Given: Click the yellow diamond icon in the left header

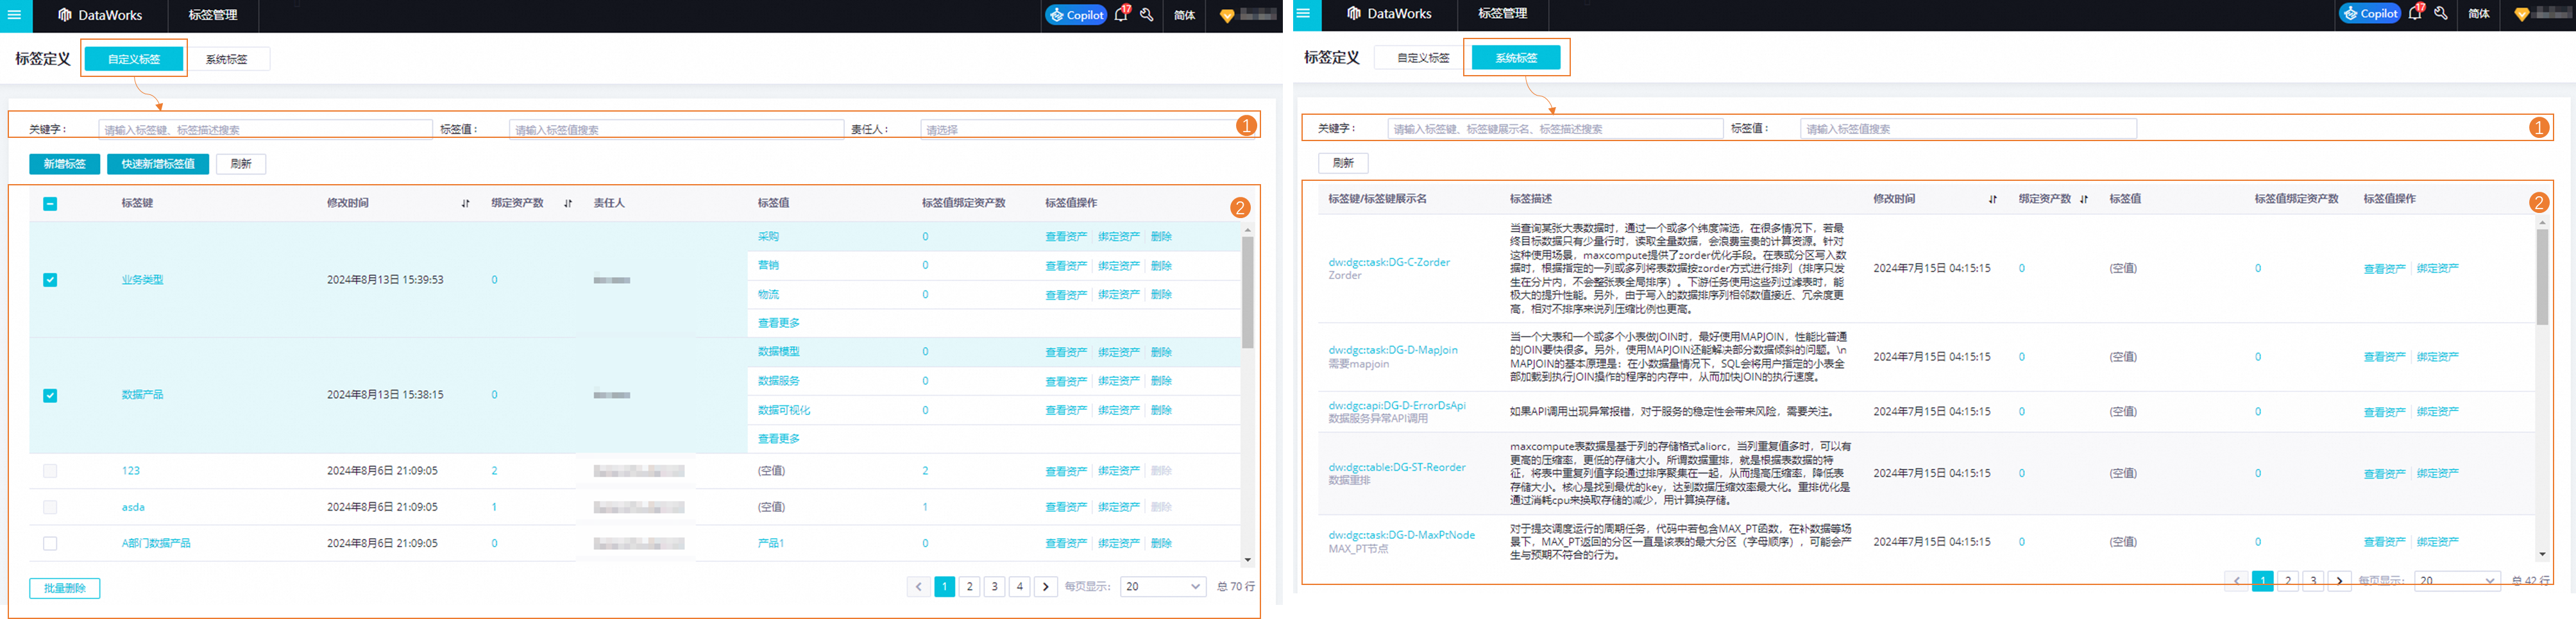Looking at the screenshot, I should coord(1227,16).
